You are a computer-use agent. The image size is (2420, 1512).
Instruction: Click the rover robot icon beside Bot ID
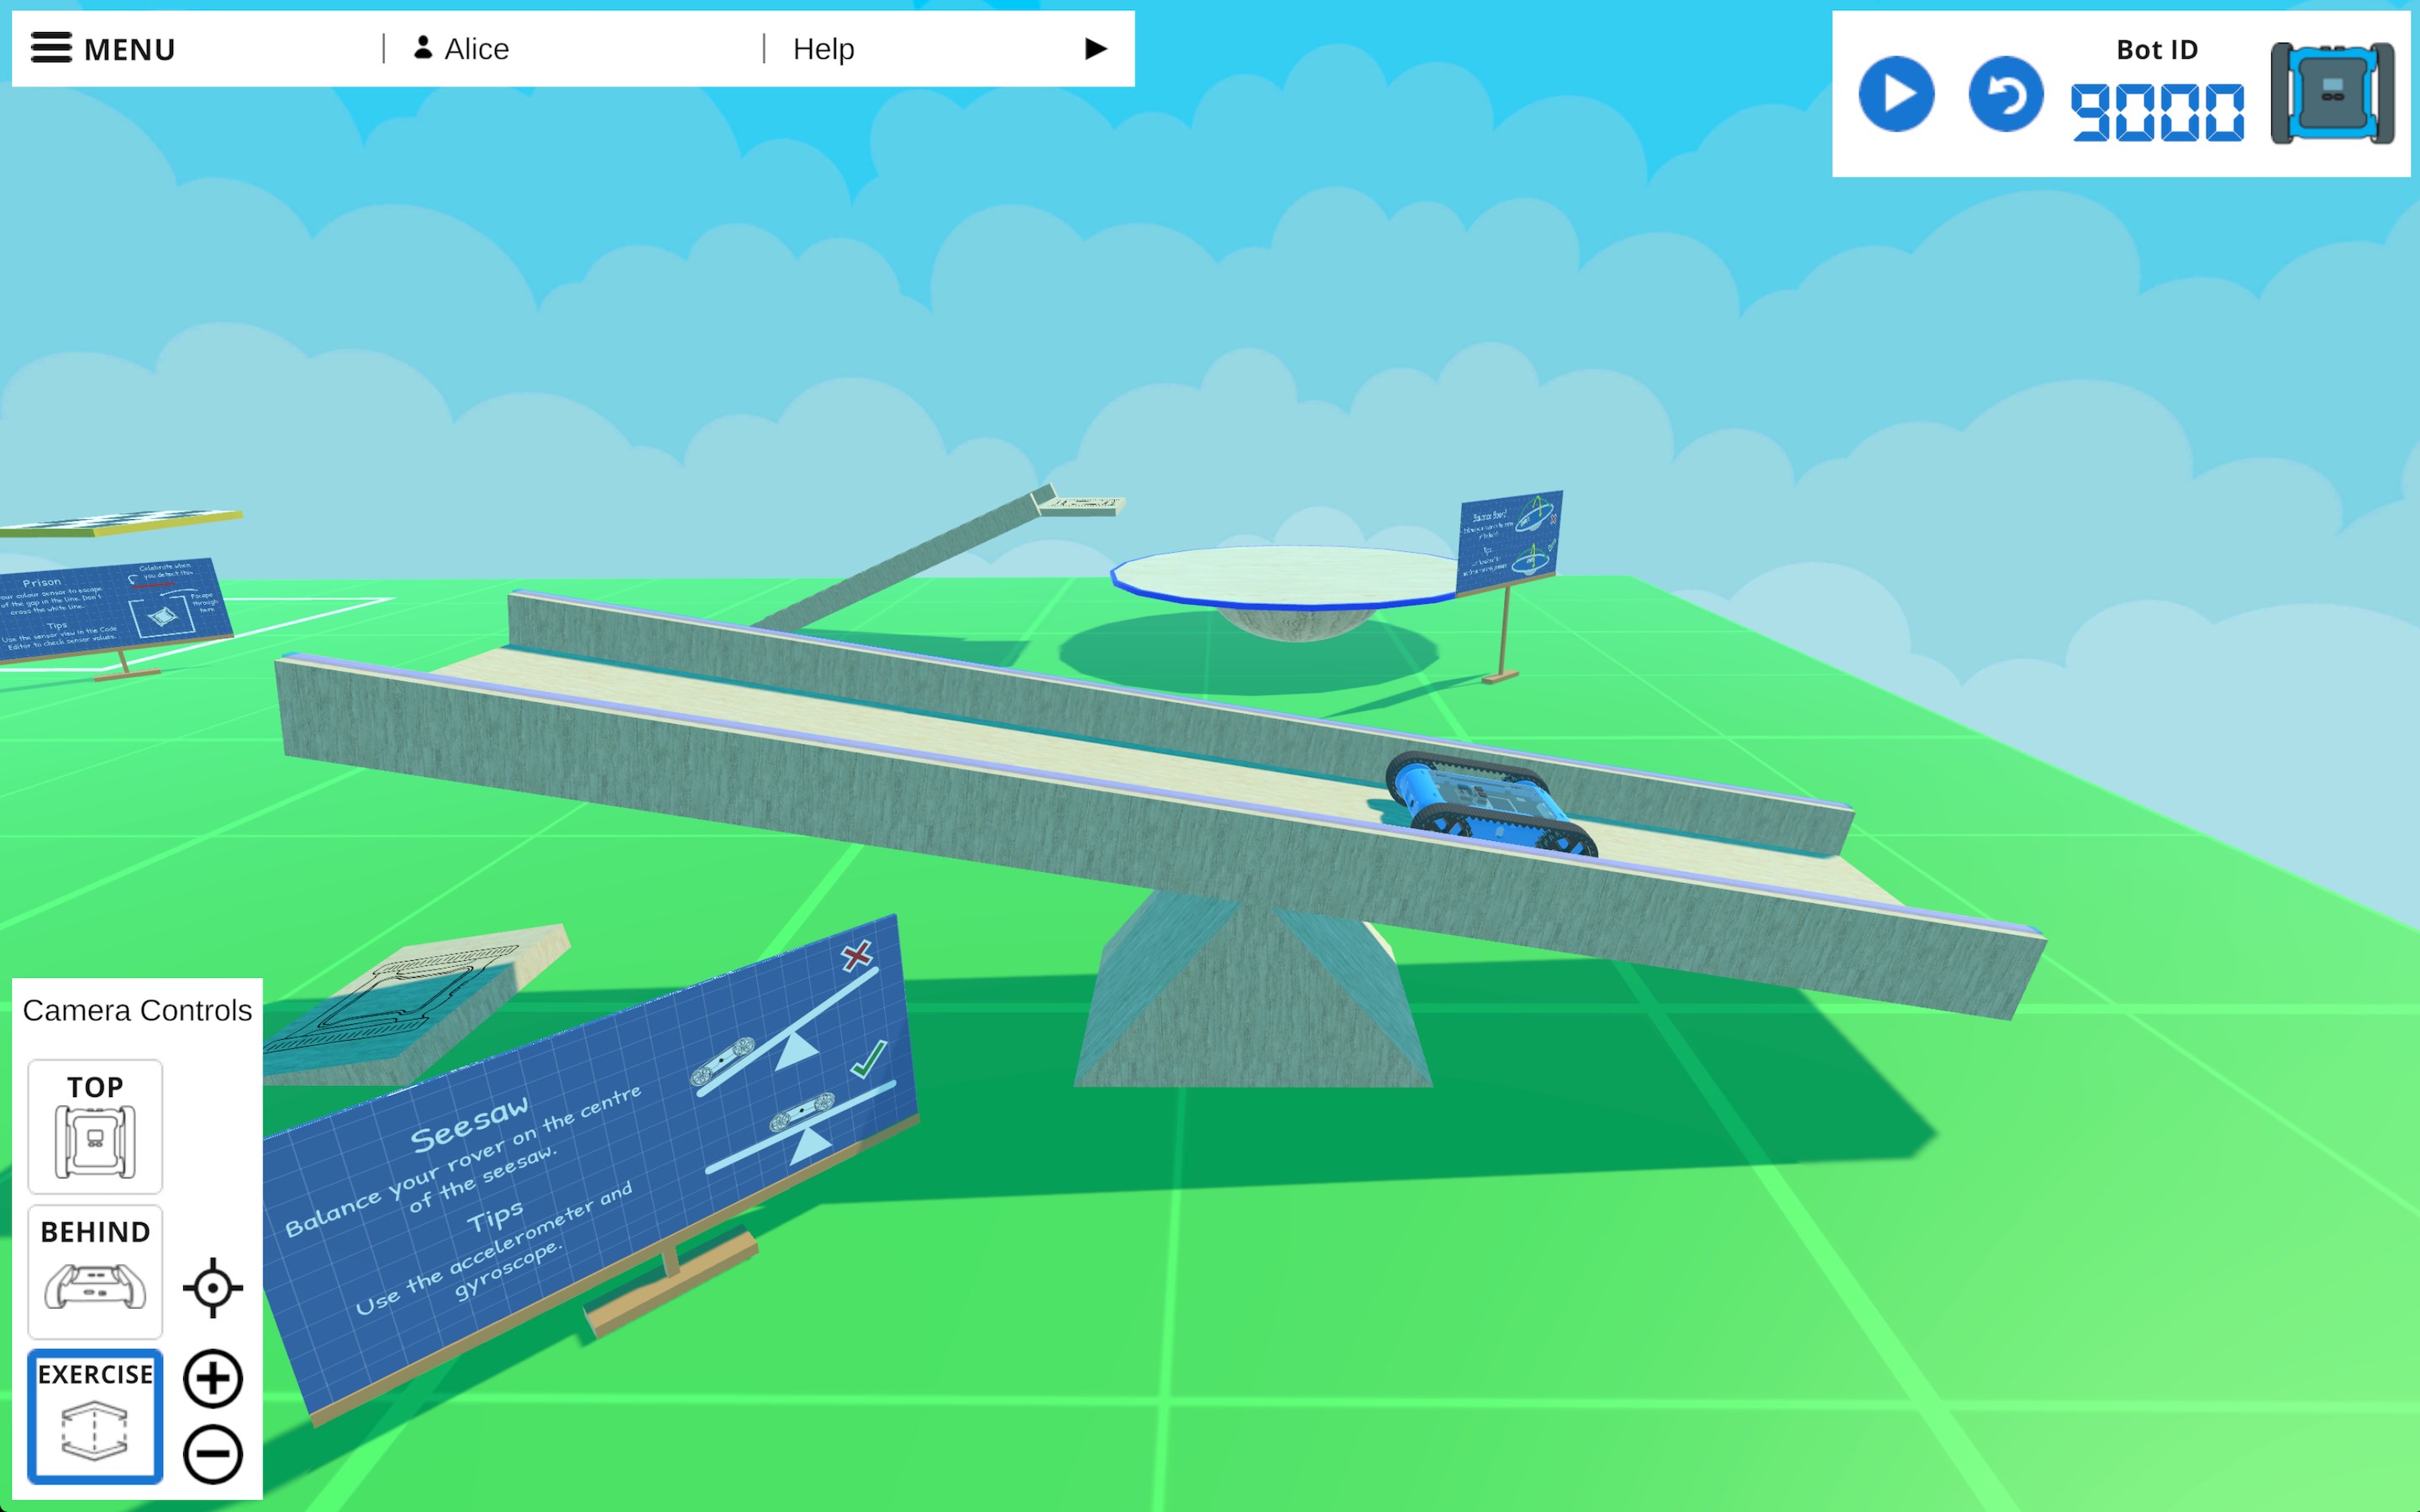click(x=2332, y=95)
